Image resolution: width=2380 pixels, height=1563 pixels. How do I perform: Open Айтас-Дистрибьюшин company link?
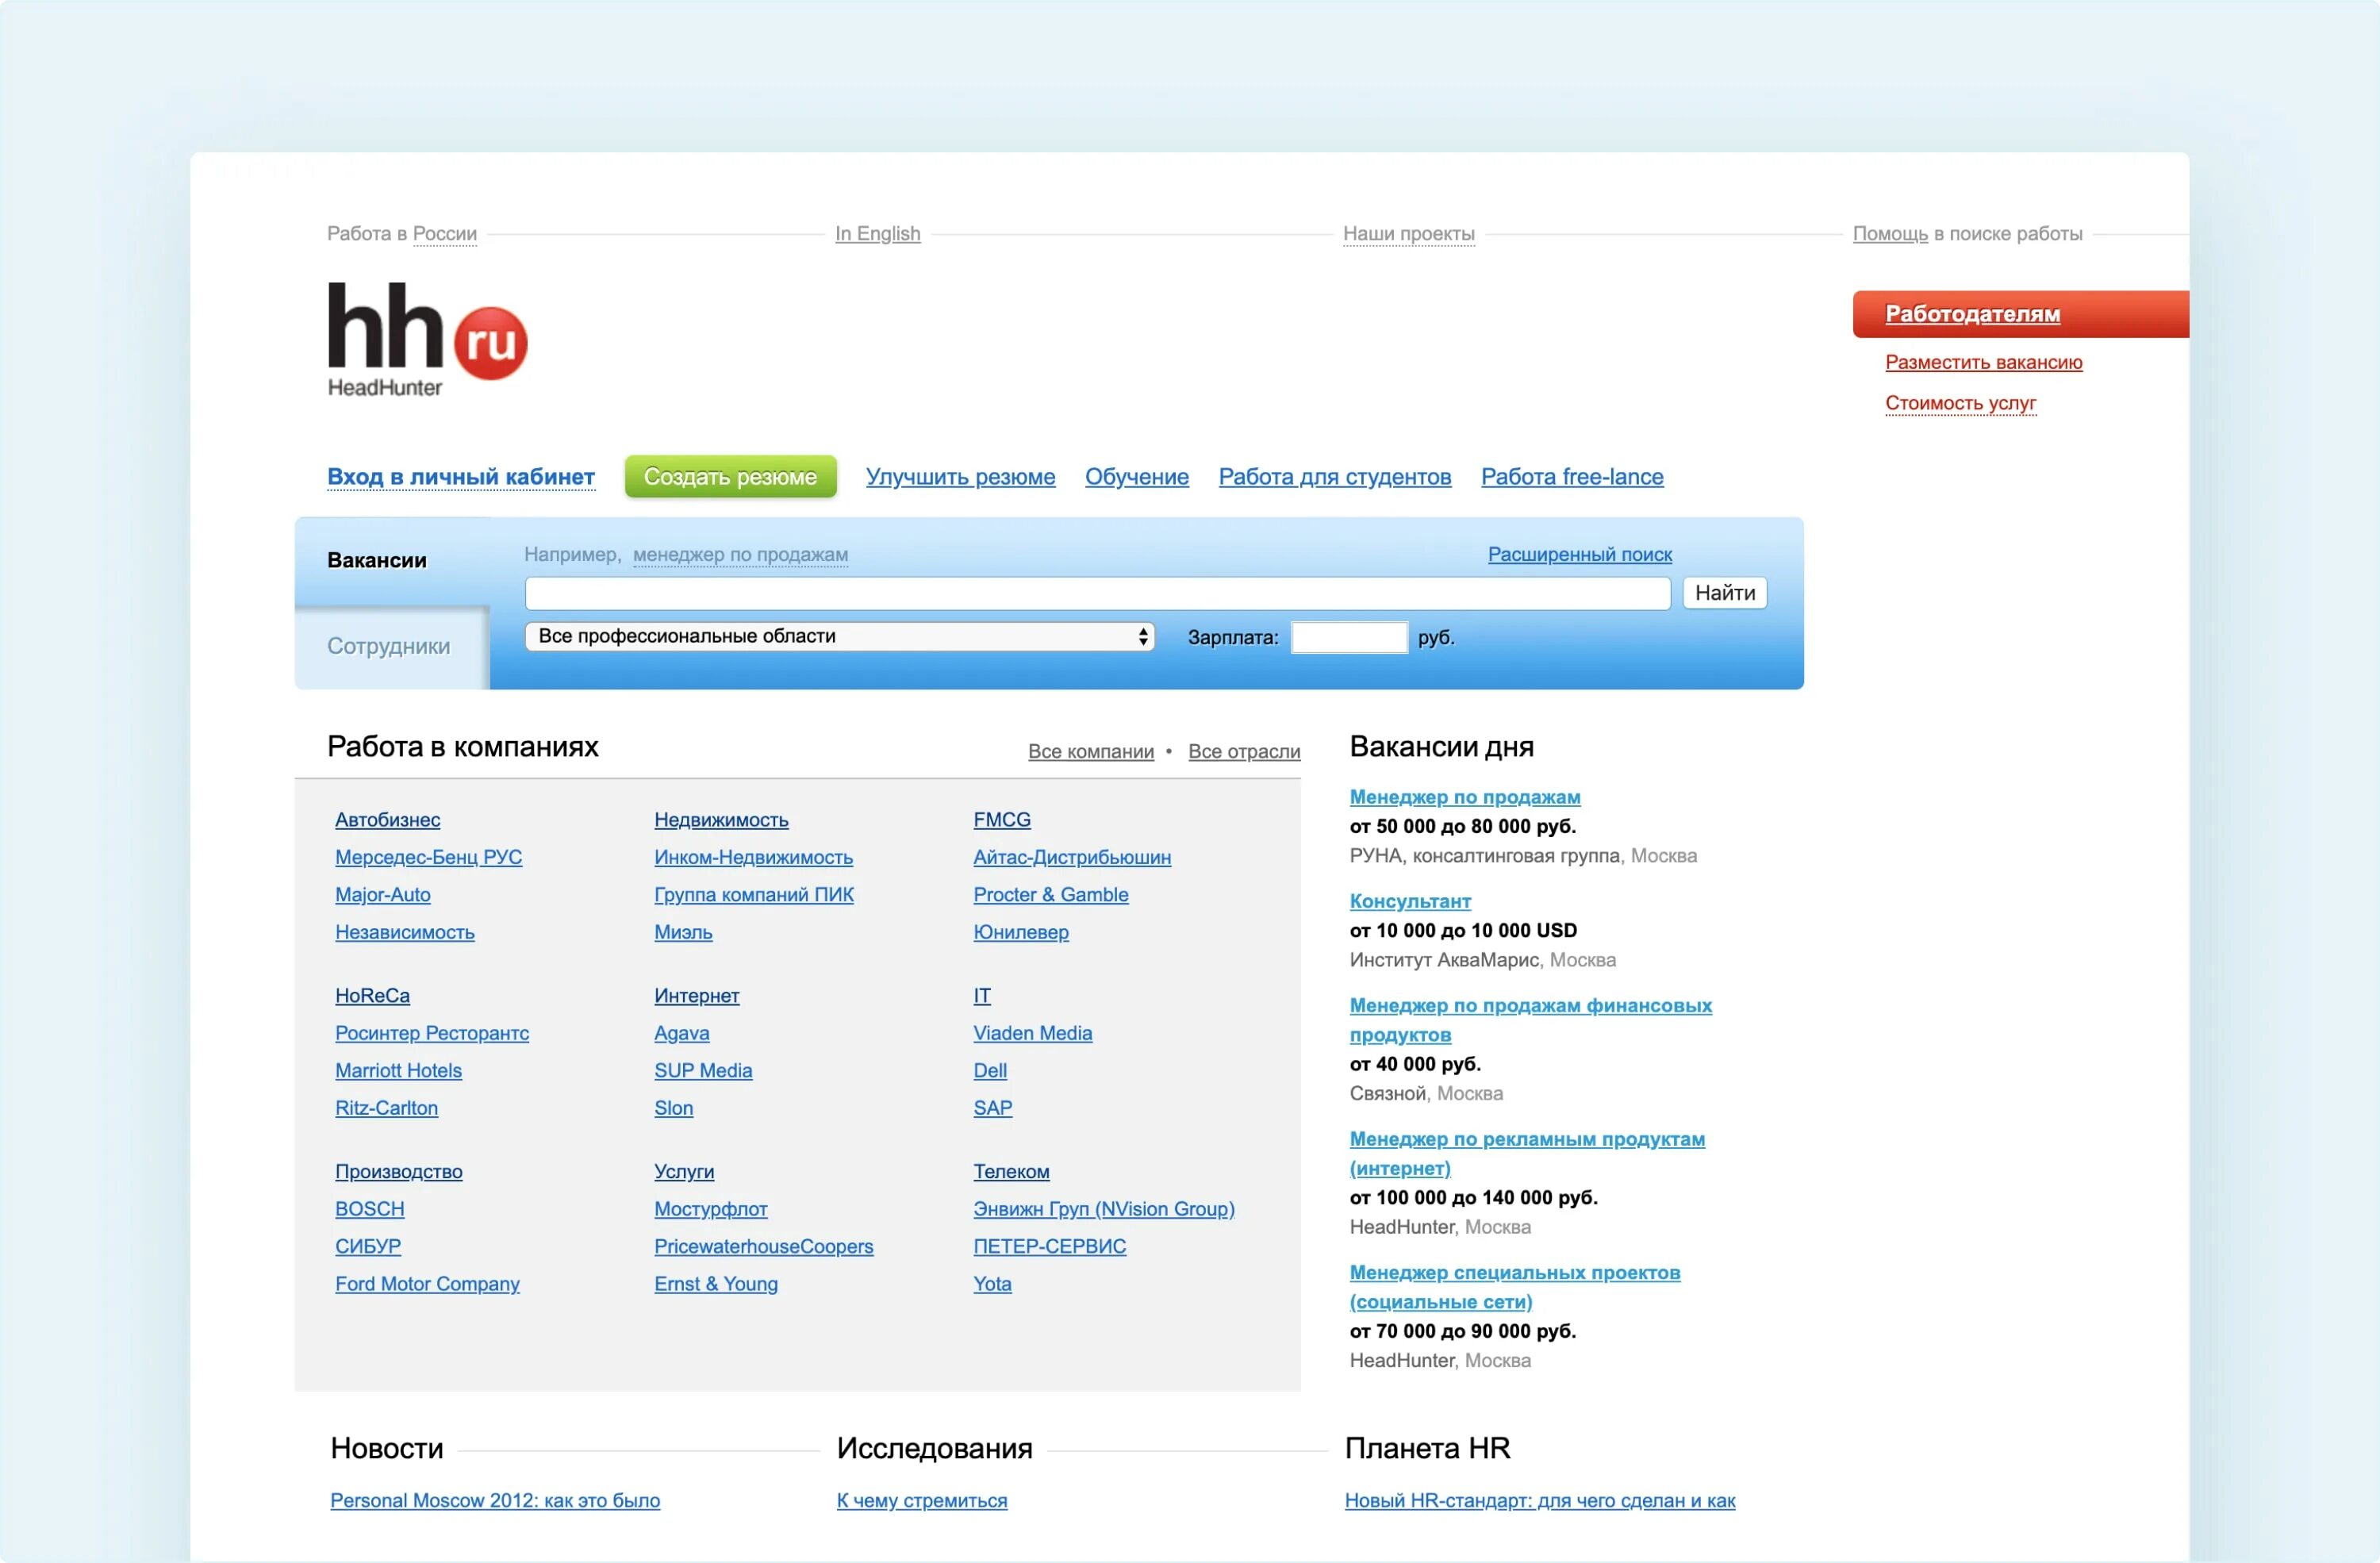pos(1071,857)
